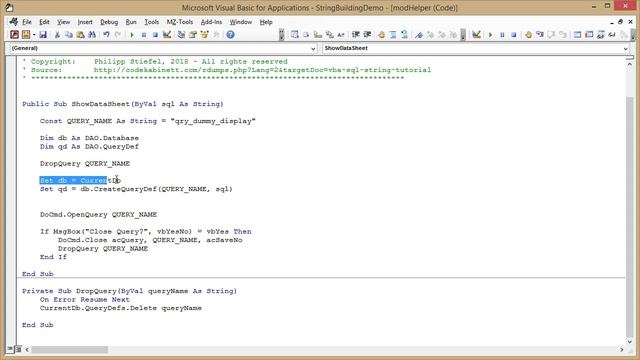
Task: Click the Uncomment Block icon
Action: (404, 35)
